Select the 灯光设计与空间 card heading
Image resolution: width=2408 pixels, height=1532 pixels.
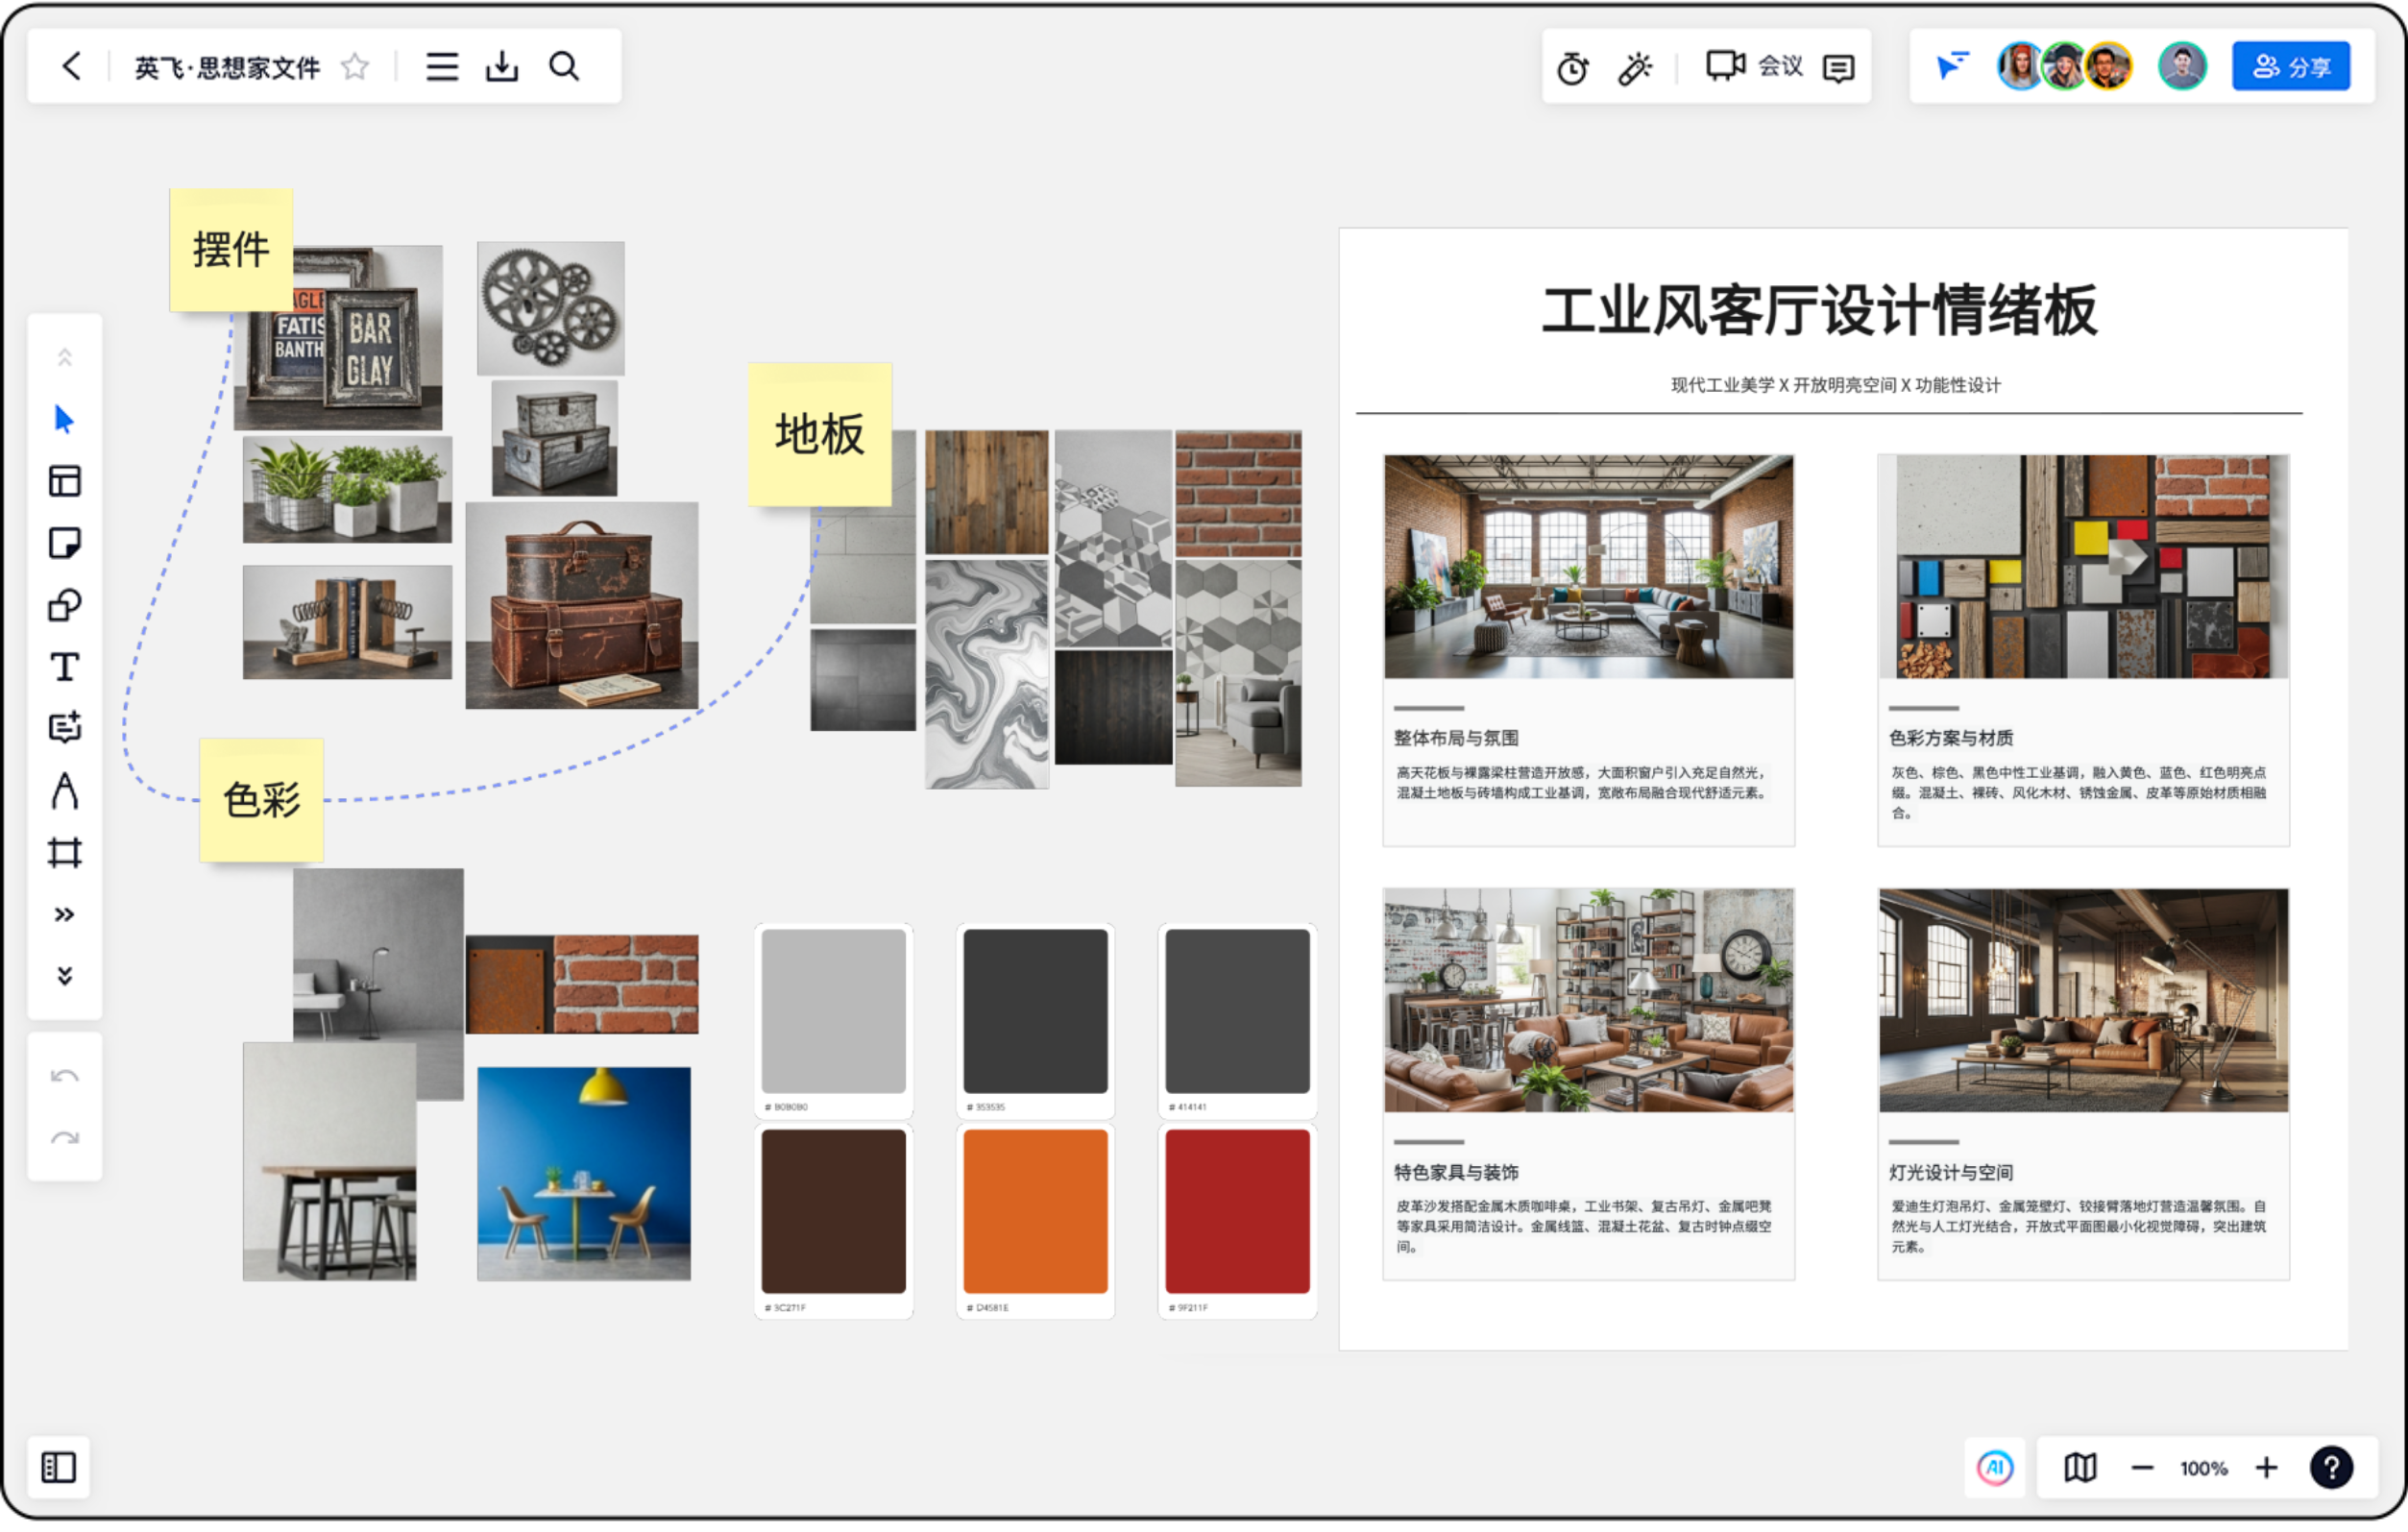[1952, 1173]
